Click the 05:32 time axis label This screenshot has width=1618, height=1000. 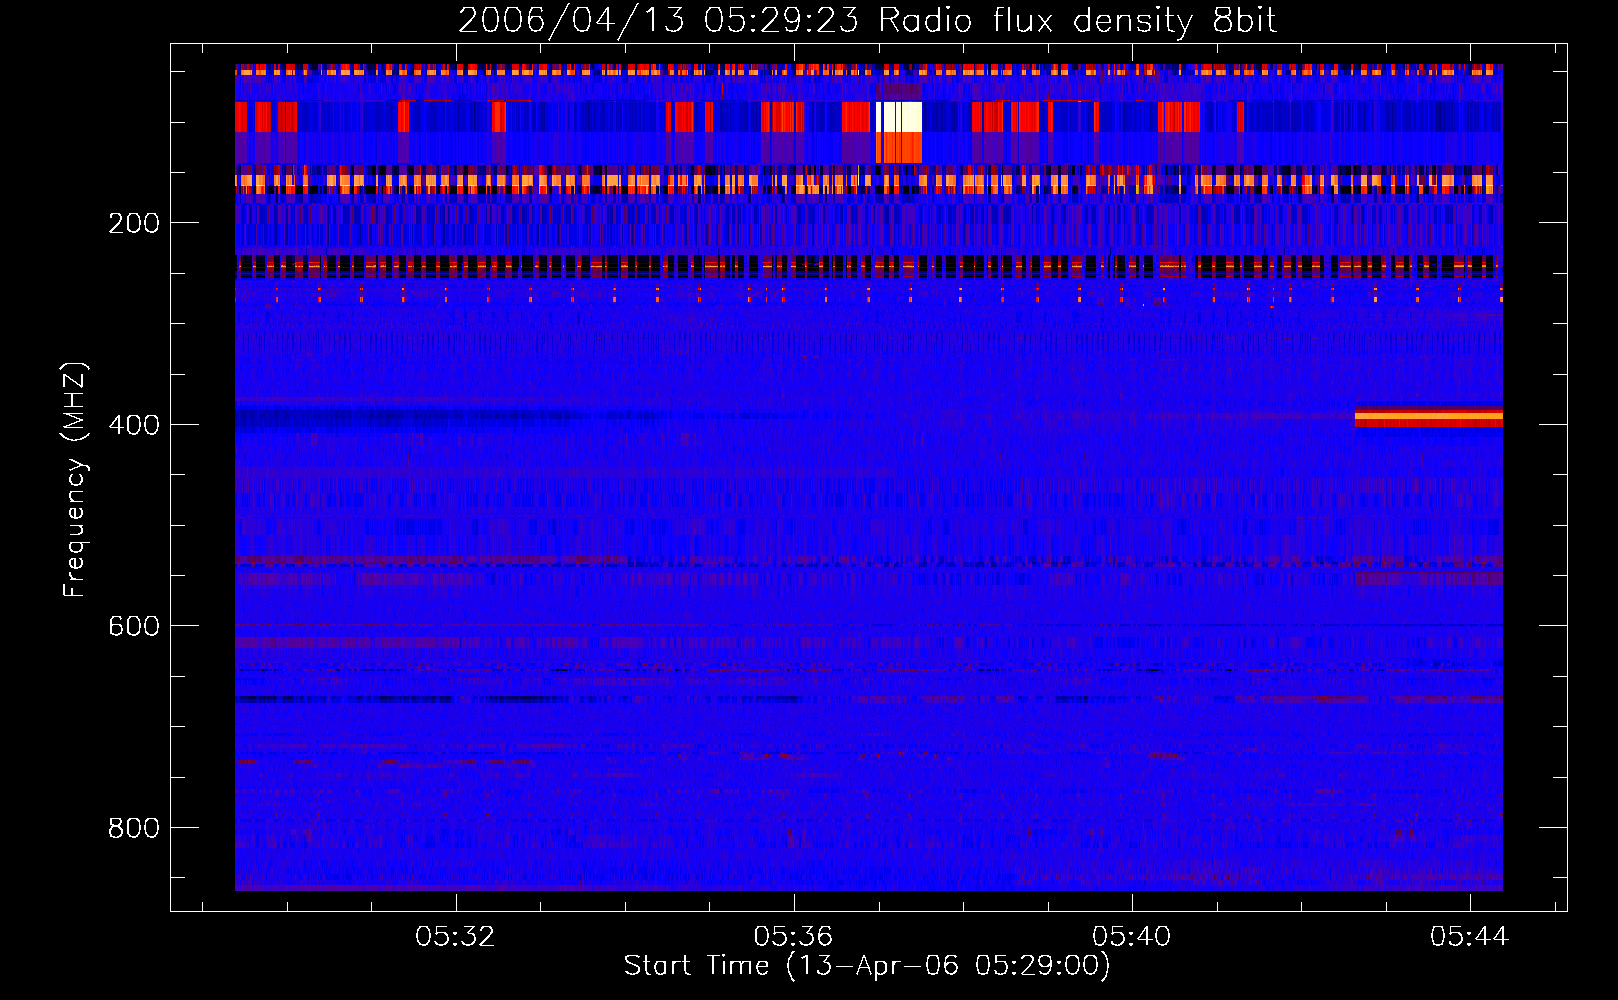456,937
